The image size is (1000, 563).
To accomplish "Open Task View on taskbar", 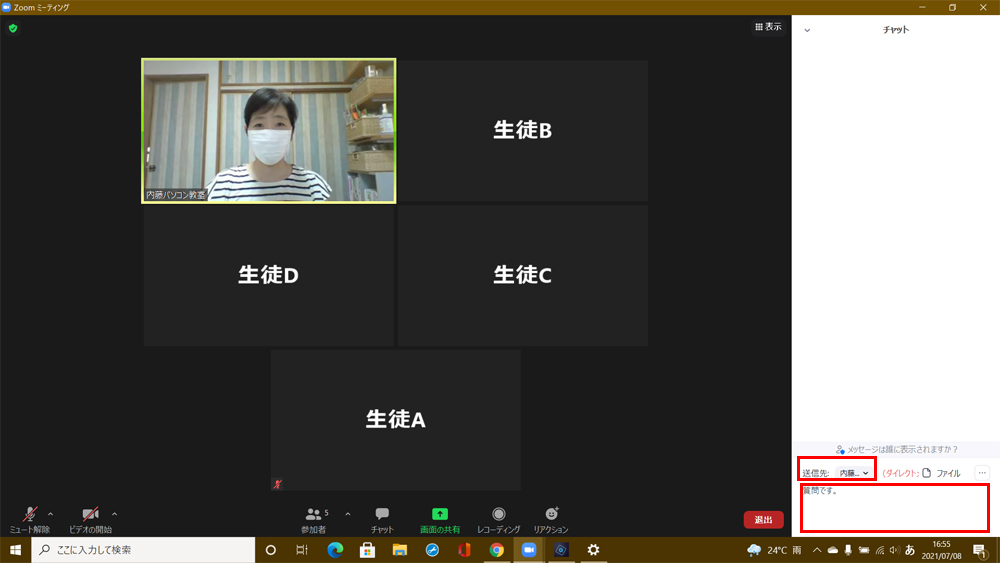I will (x=302, y=550).
